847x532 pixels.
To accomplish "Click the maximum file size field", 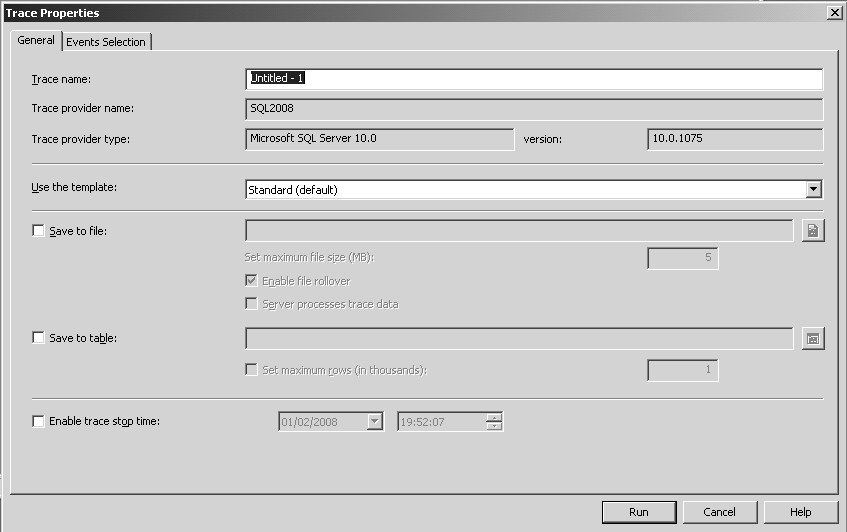I will pyautogui.click(x=683, y=258).
